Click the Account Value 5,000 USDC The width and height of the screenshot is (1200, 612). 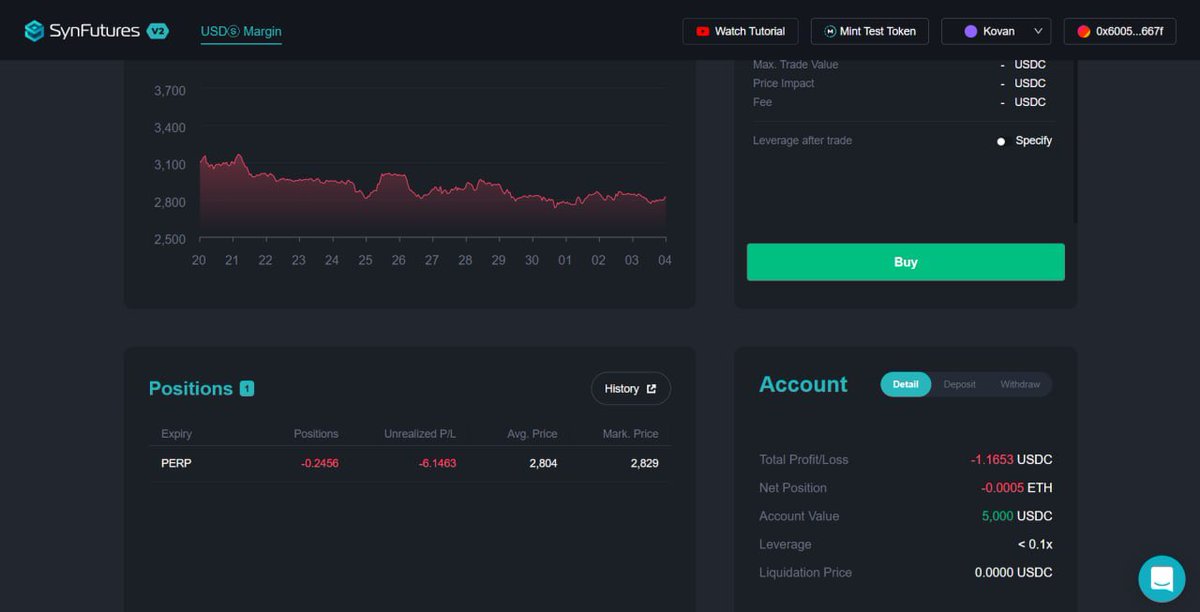[x=1017, y=516]
